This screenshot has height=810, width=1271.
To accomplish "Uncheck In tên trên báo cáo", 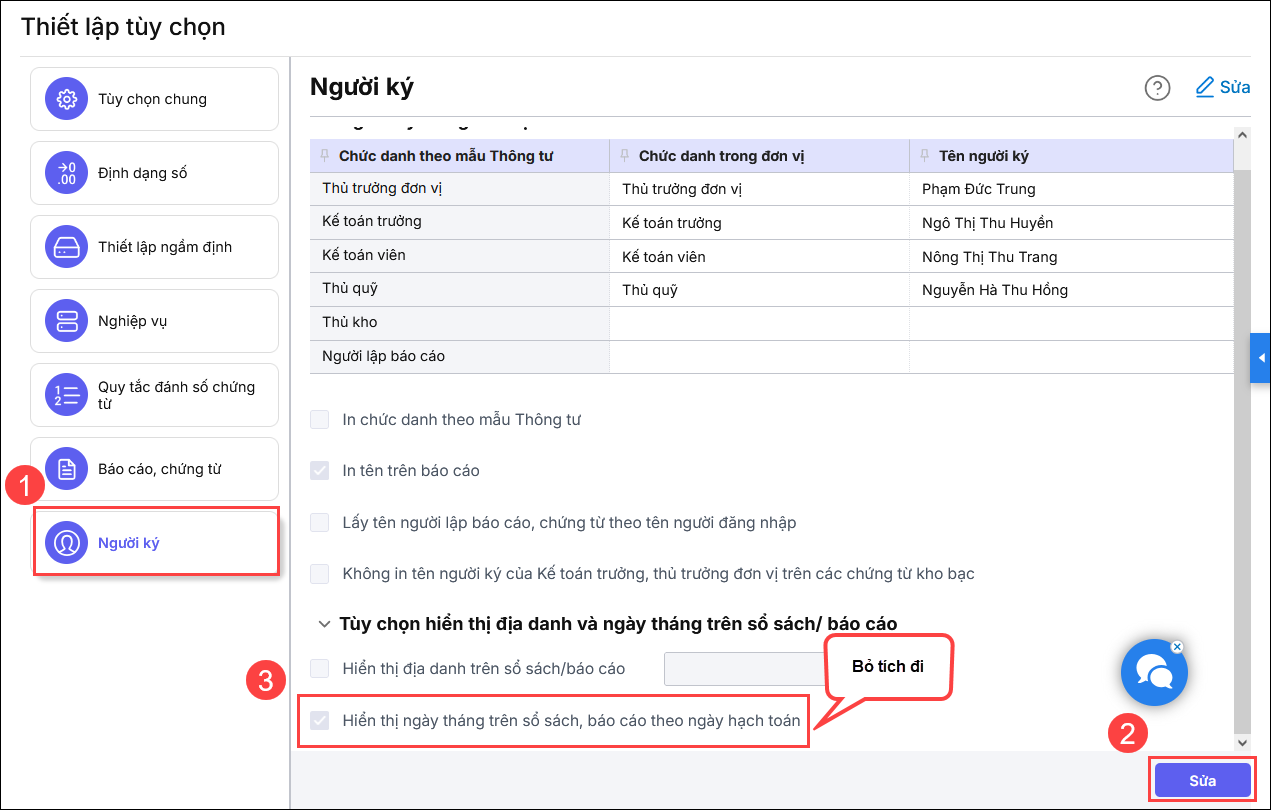I will pos(320,471).
